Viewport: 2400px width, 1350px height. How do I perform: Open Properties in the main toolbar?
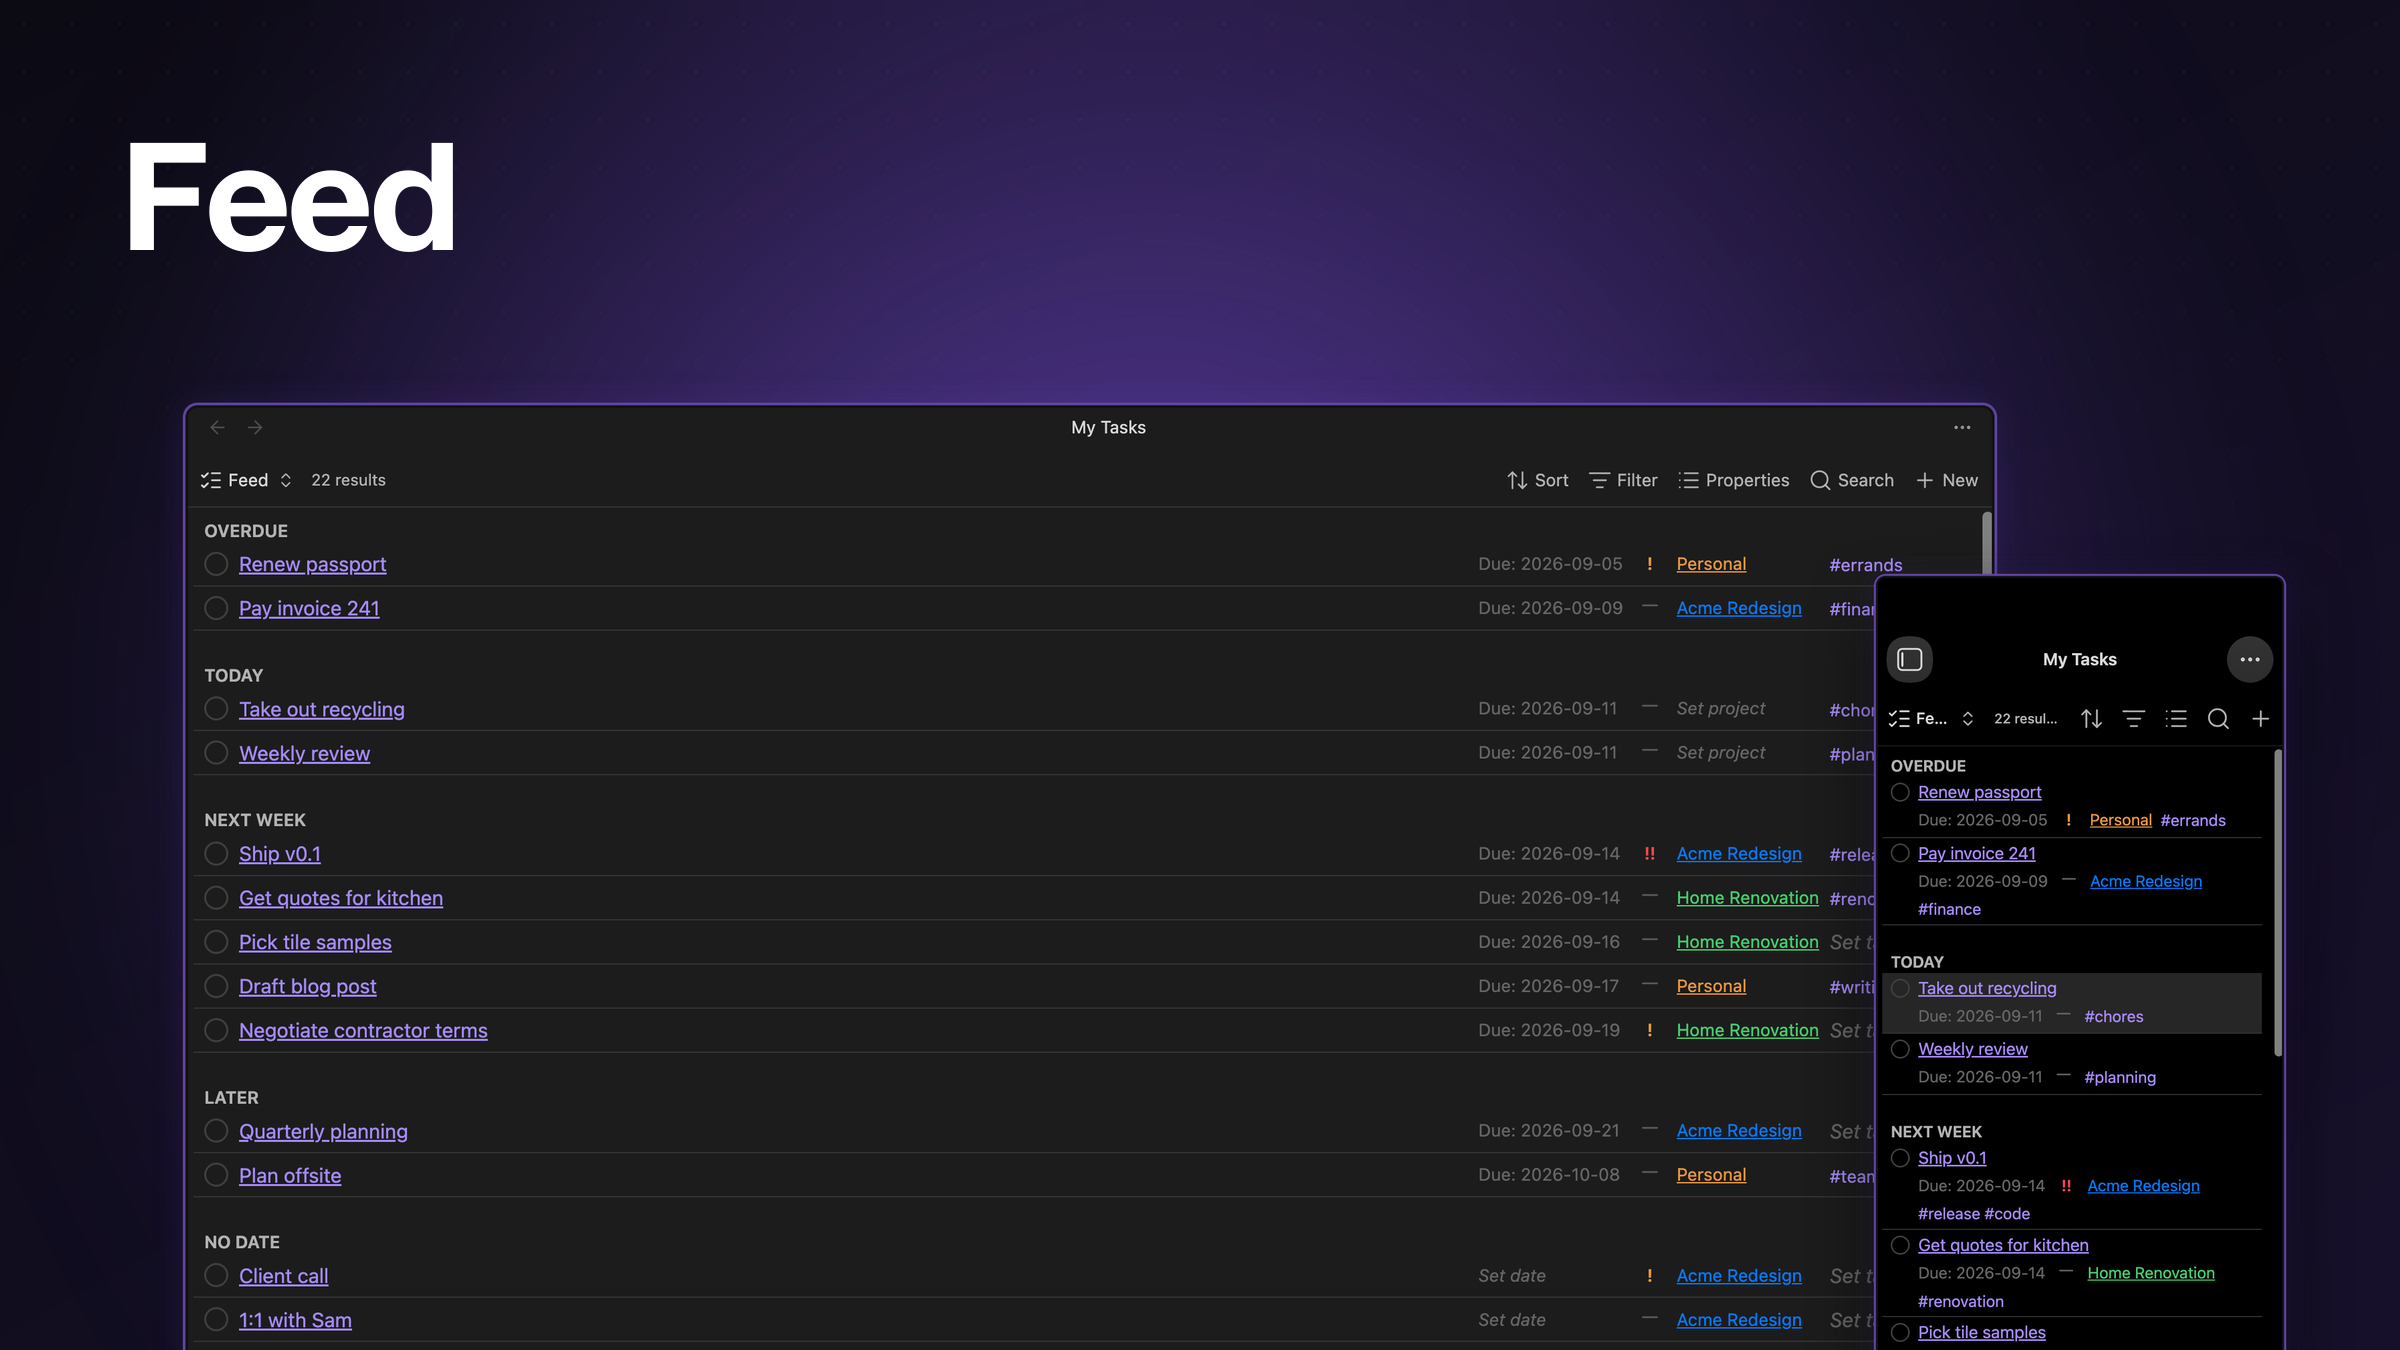1734,480
